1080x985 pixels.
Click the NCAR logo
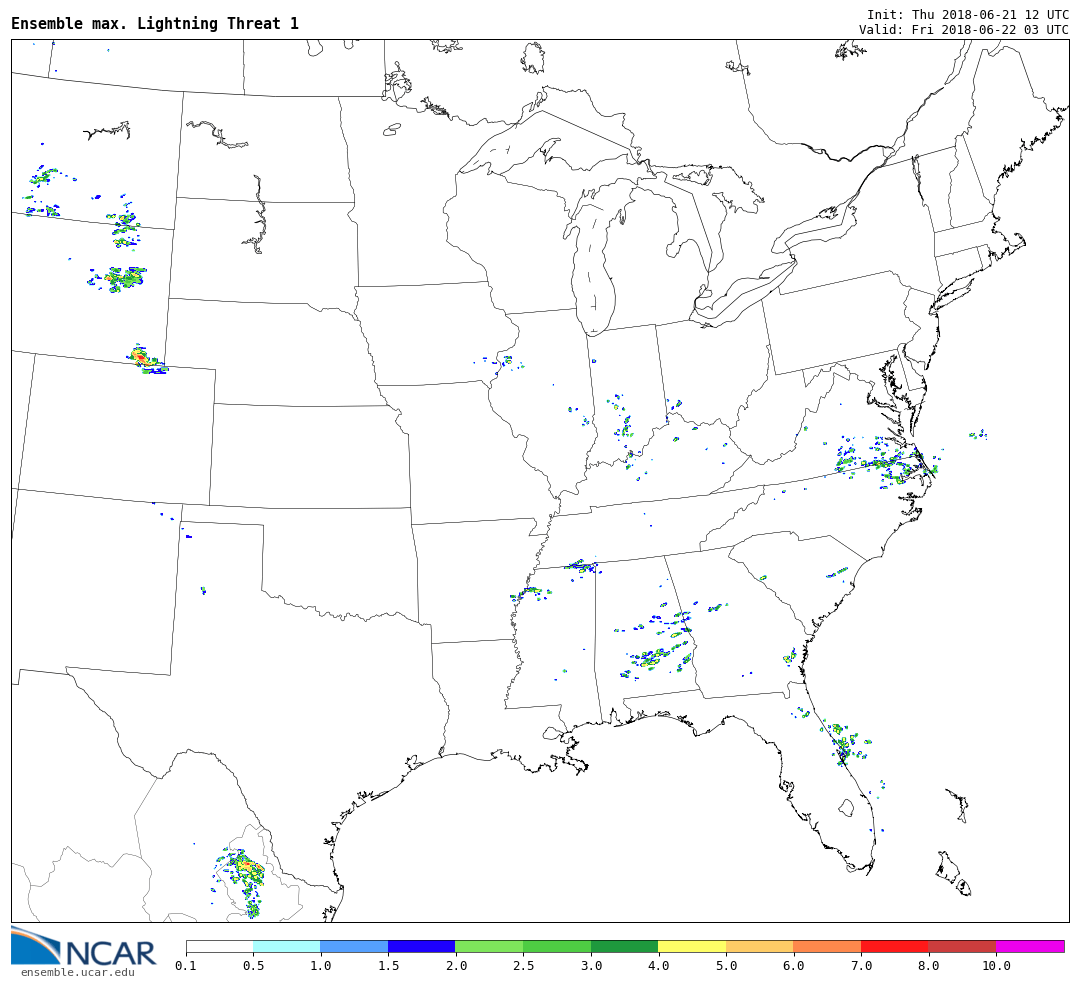tap(84, 947)
